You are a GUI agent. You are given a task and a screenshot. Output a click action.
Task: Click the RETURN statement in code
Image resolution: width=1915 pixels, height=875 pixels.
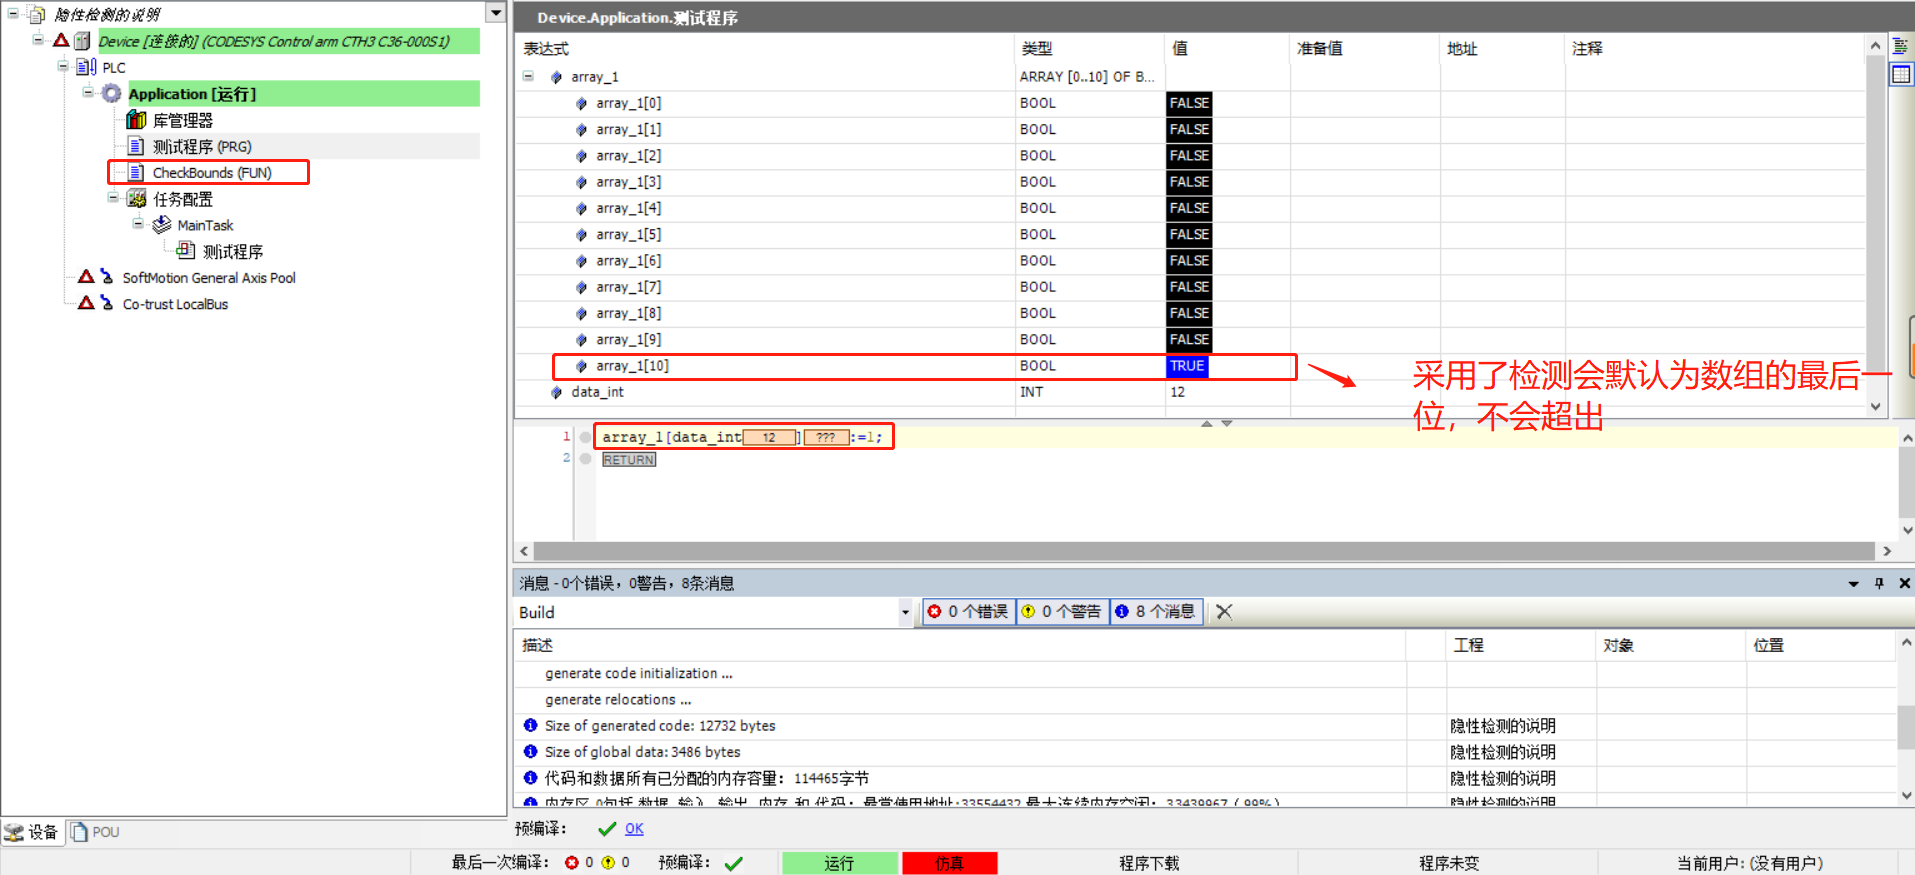pos(629,460)
